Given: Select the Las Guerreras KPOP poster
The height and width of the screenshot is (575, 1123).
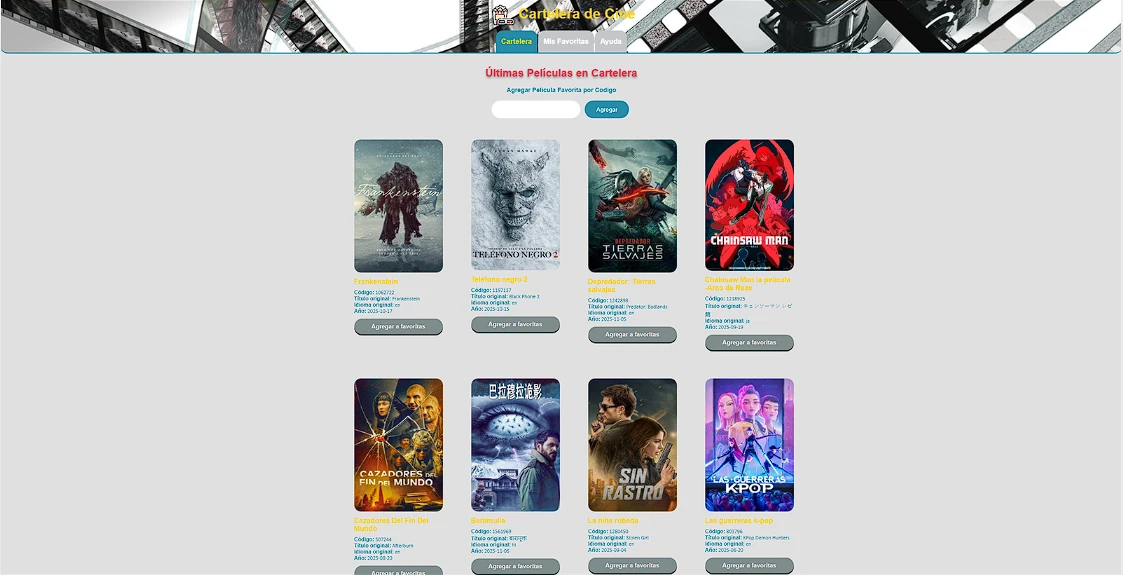Looking at the screenshot, I should pyautogui.click(x=749, y=445).
